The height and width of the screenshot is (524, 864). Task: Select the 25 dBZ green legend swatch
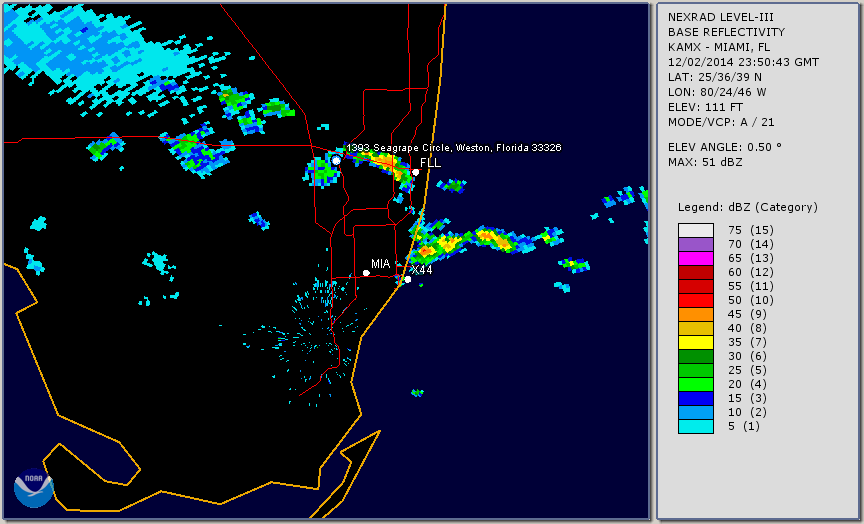(696, 370)
